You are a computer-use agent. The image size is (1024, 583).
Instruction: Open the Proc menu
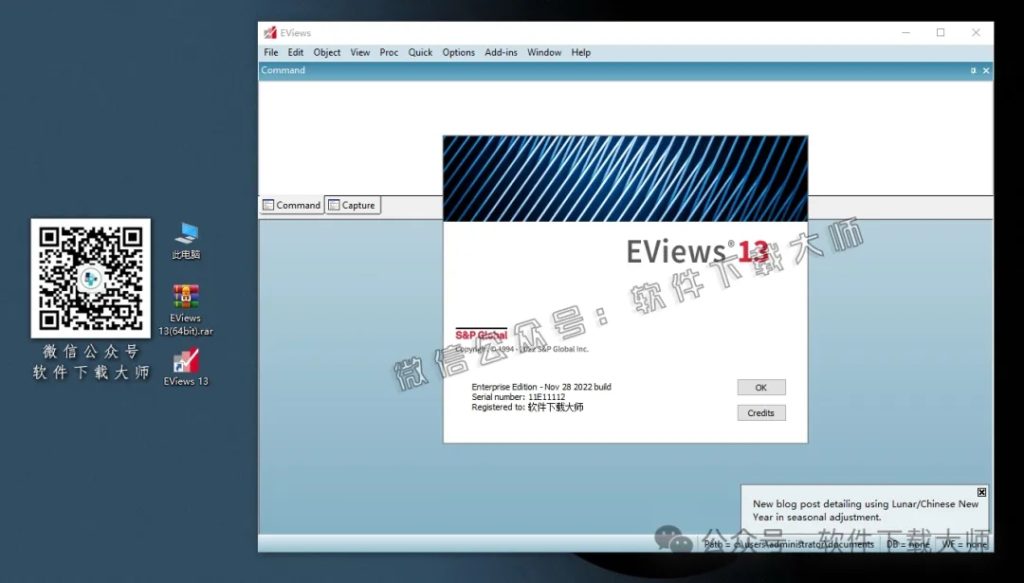coord(389,52)
